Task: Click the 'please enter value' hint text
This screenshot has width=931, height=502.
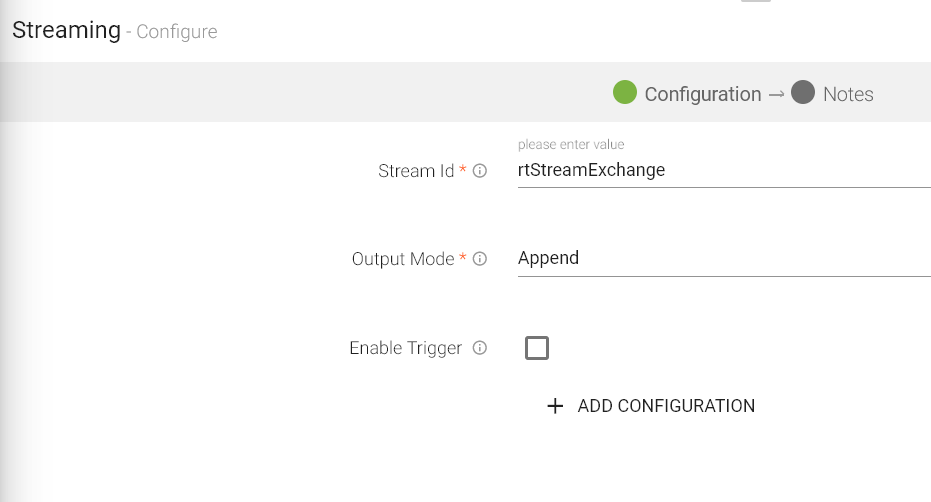Action: tap(571, 145)
